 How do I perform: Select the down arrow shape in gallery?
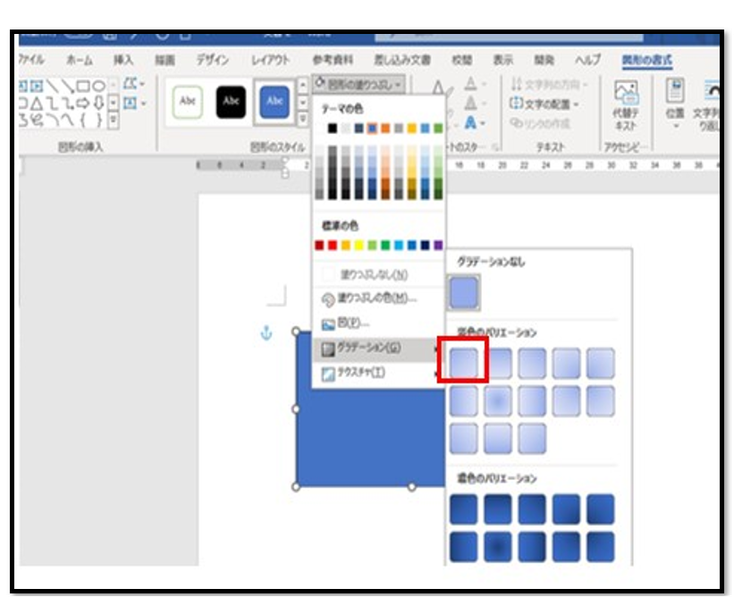tap(99, 102)
